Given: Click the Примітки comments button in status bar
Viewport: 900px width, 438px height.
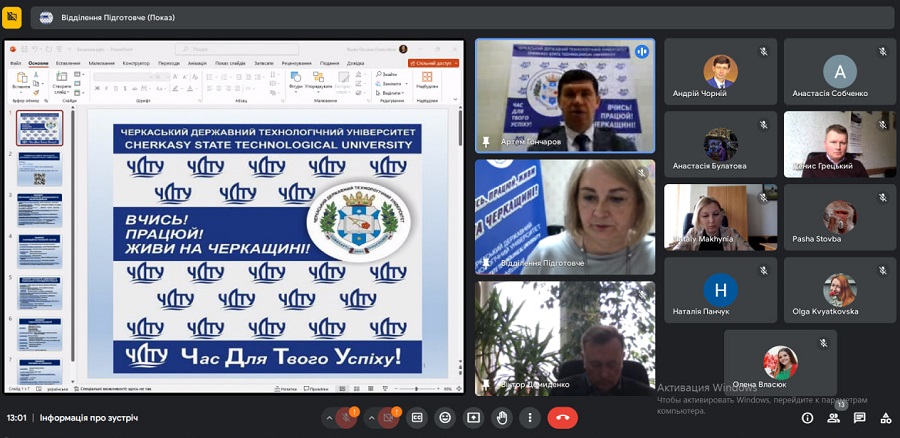Looking at the screenshot, I should point(315,389).
